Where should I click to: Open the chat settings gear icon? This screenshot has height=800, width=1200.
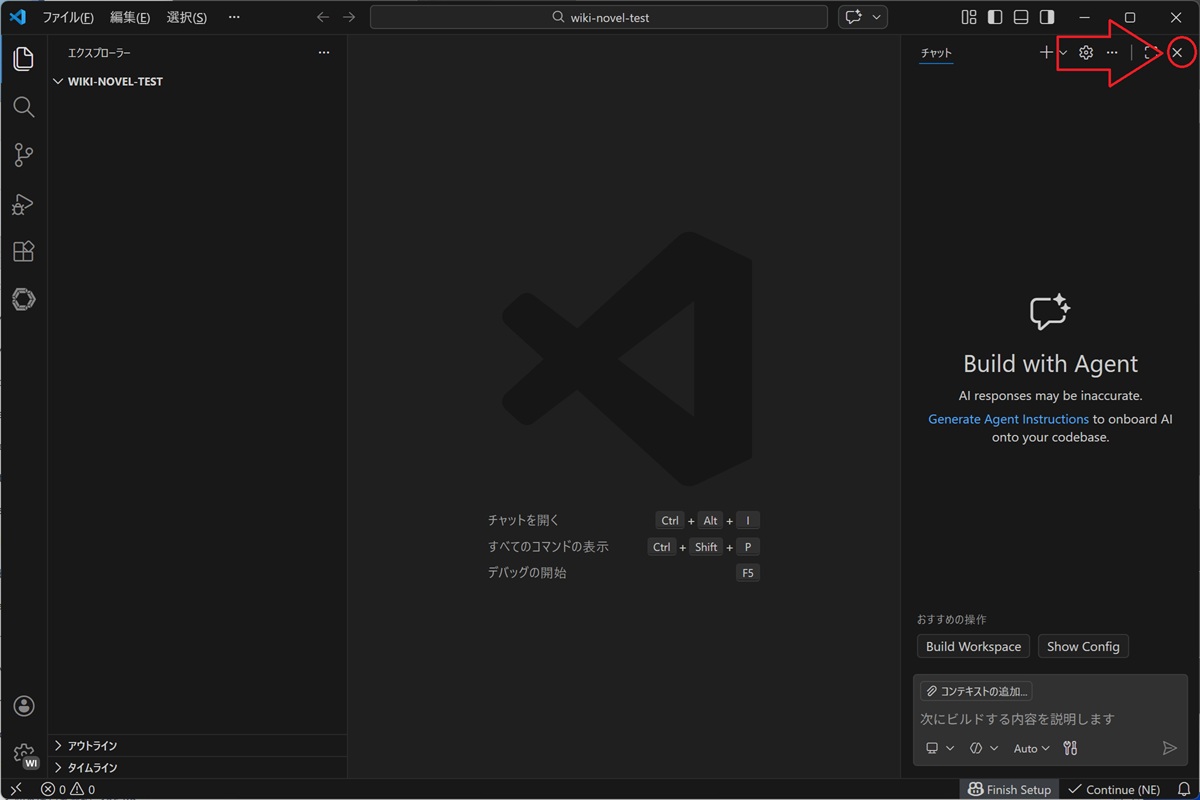pyautogui.click(x=1086, y=52)
